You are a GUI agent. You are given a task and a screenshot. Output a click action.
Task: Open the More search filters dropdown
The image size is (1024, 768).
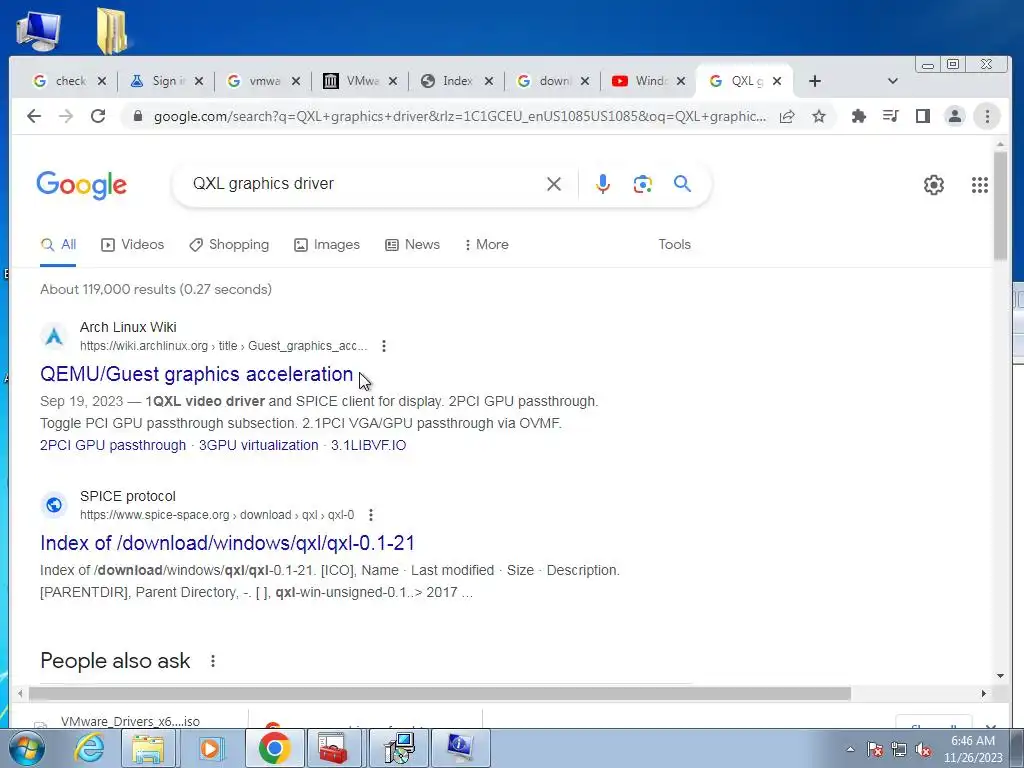point(487,244)
